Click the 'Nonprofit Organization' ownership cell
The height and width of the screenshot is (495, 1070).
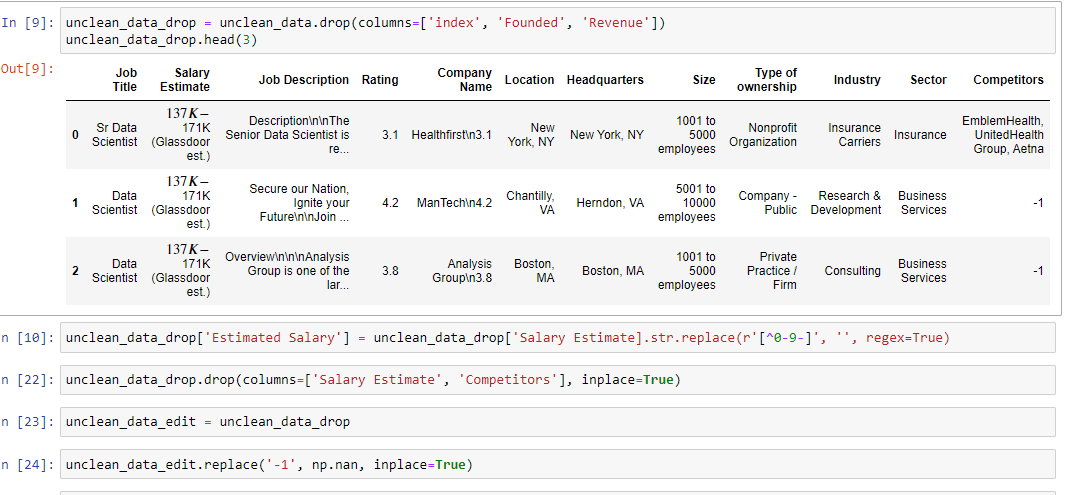(763, 135)
